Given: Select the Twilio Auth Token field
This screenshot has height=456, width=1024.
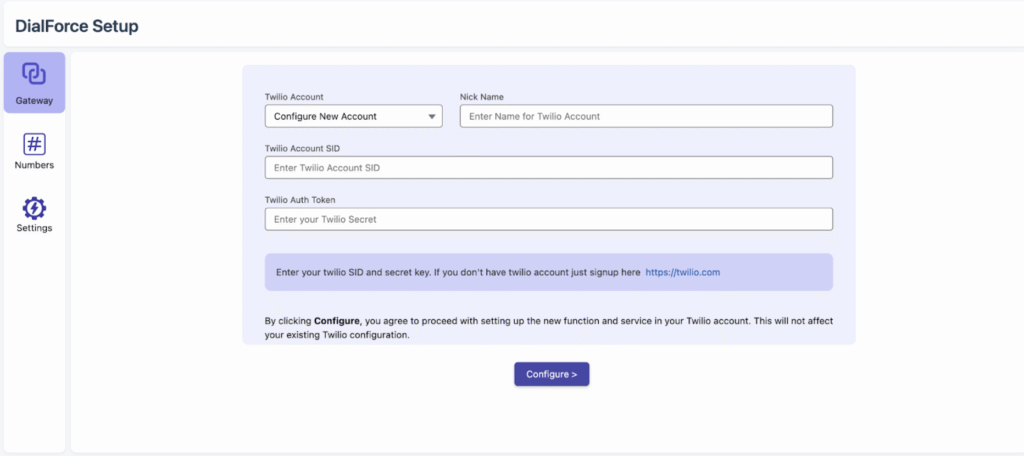Looking at the screenshot, I should 548,219.
